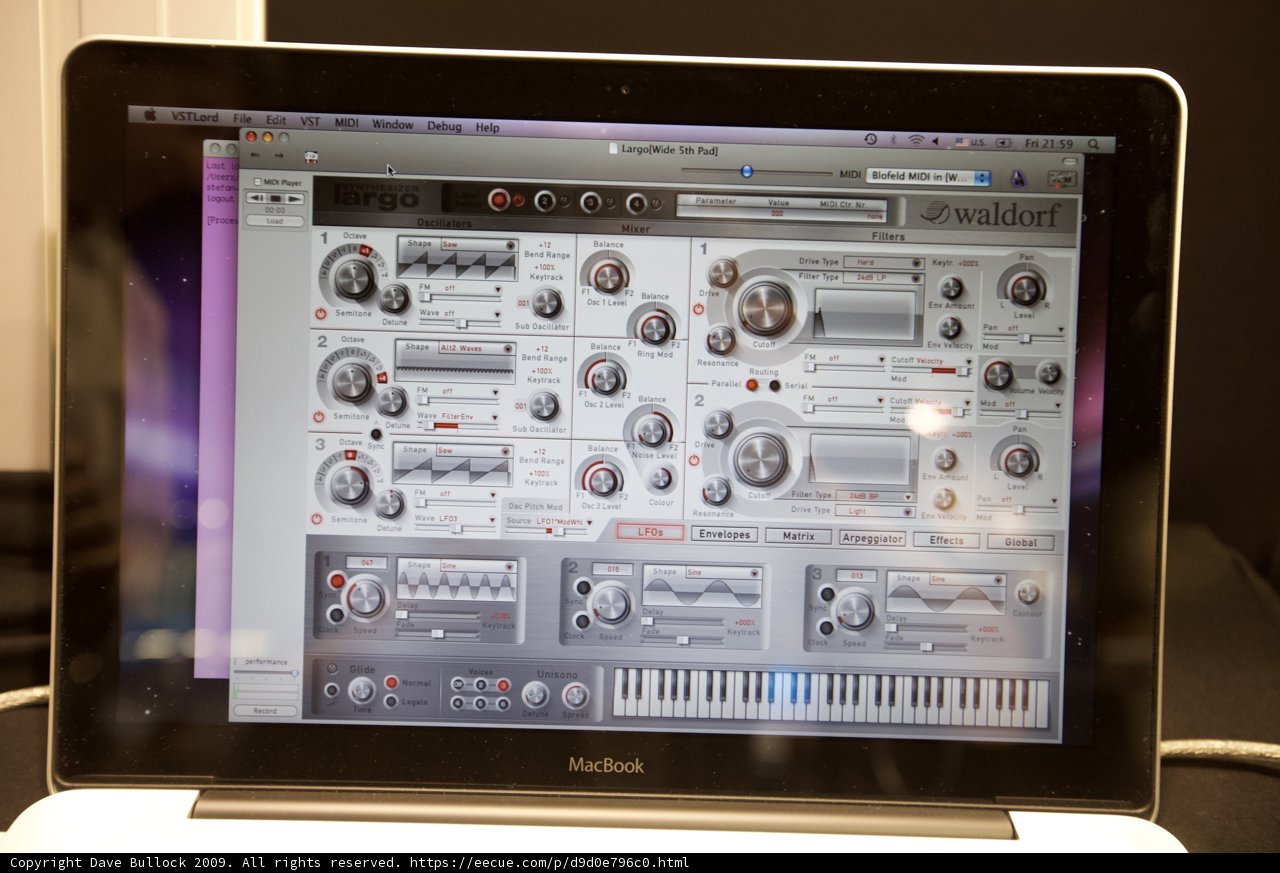
Task: Open the Apple menu
Action: [x=151, y=115]
